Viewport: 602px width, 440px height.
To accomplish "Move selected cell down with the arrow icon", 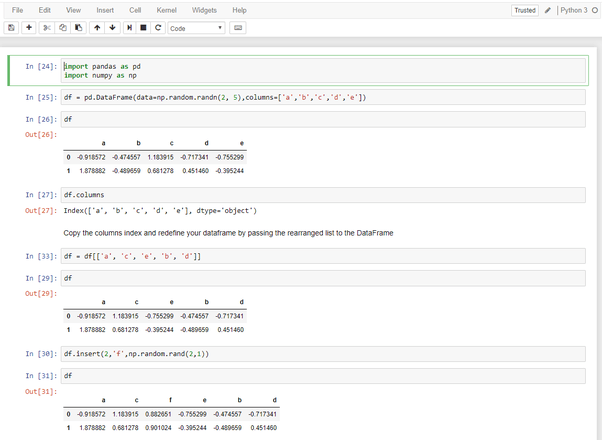I will click(112, 28).
